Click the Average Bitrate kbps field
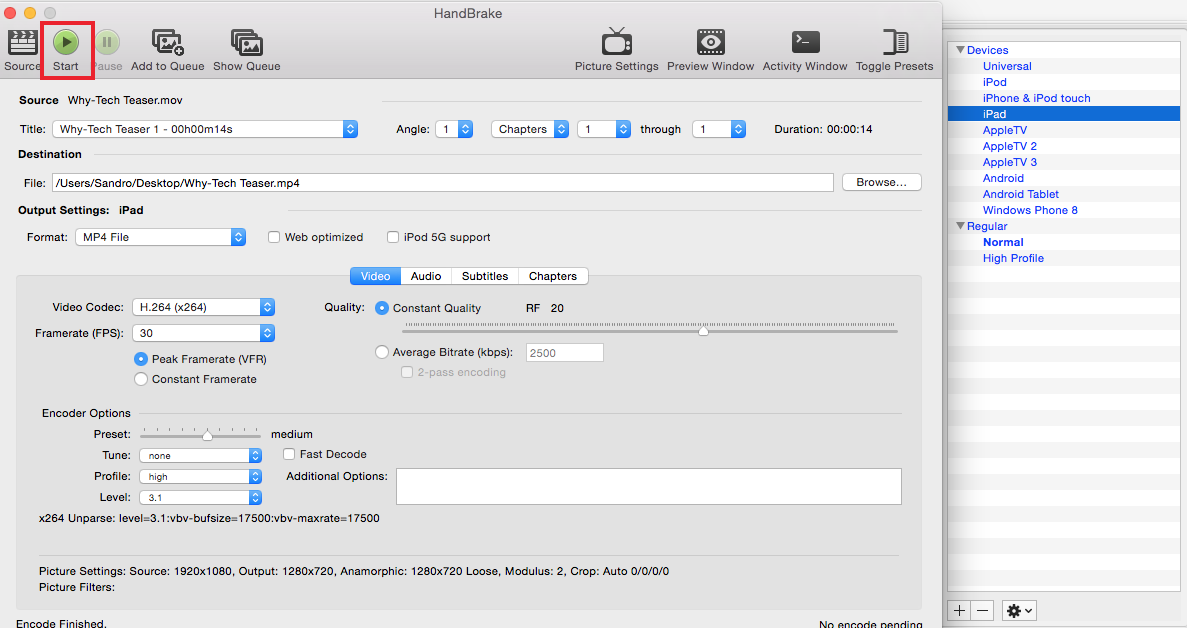The width and height of the screenshot is (1187, 628). pyautogui.click(x=565, y=353)
